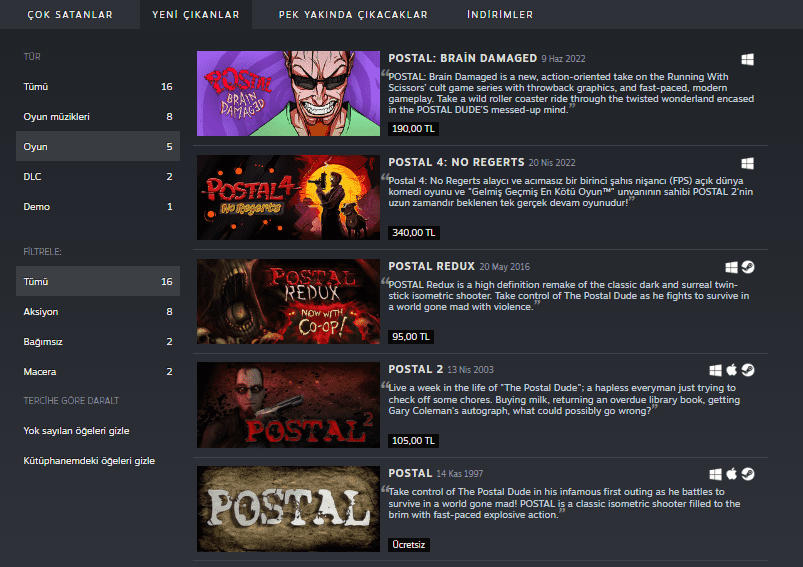
Task: Click the Windows icon on POSTAL Redux
Action: [732, 267]
